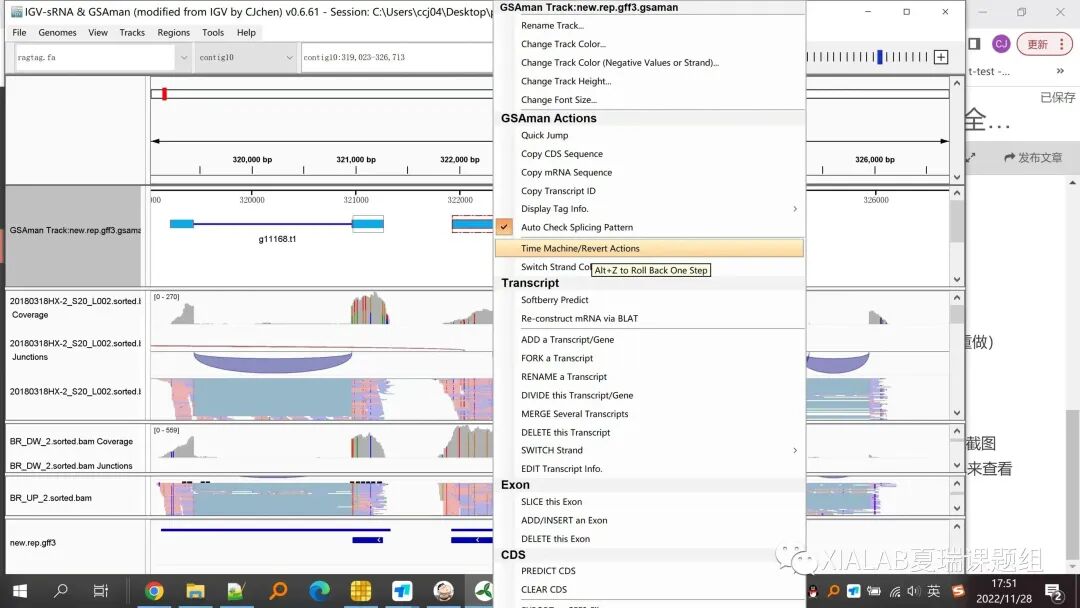This screenshot has height=608, width=1080.
Task: Expand the SWITCH Strand submenu arrow
Action: pyautogui.click(x=795, y=450)
